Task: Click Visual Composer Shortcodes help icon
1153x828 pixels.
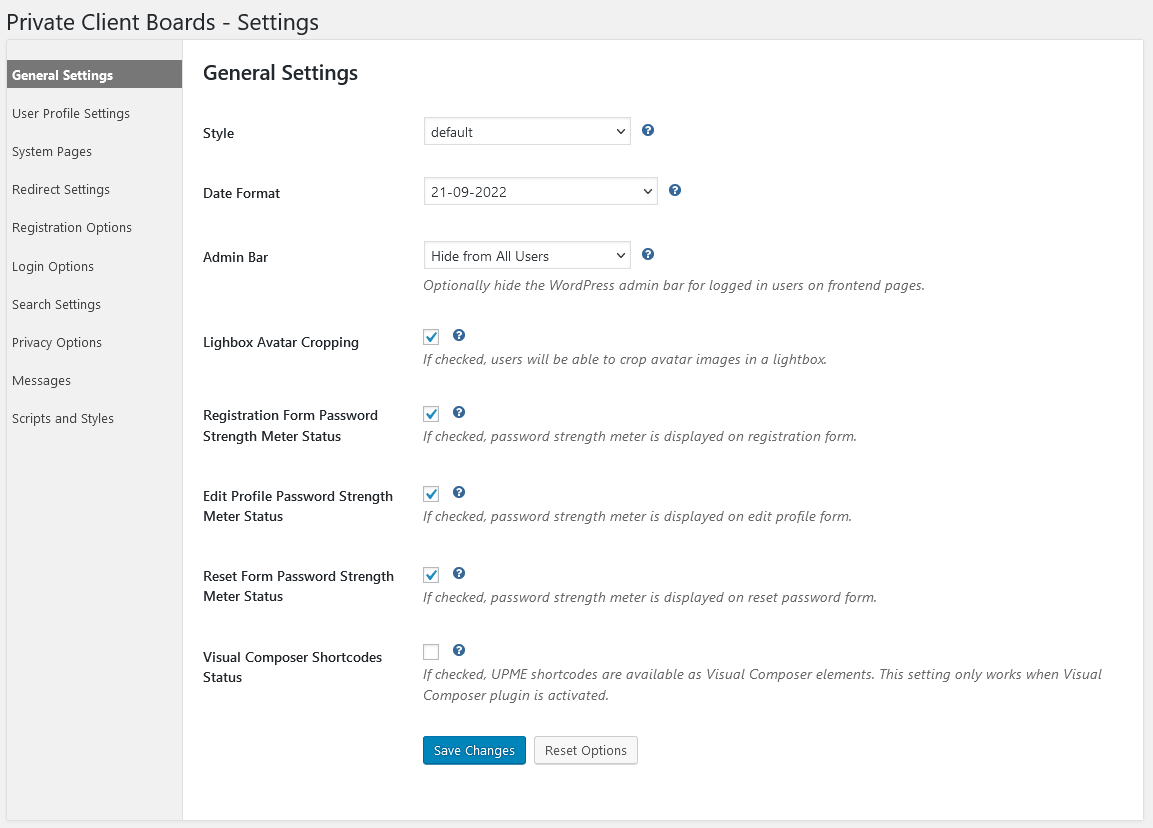Action: click(x=459, y=649)
